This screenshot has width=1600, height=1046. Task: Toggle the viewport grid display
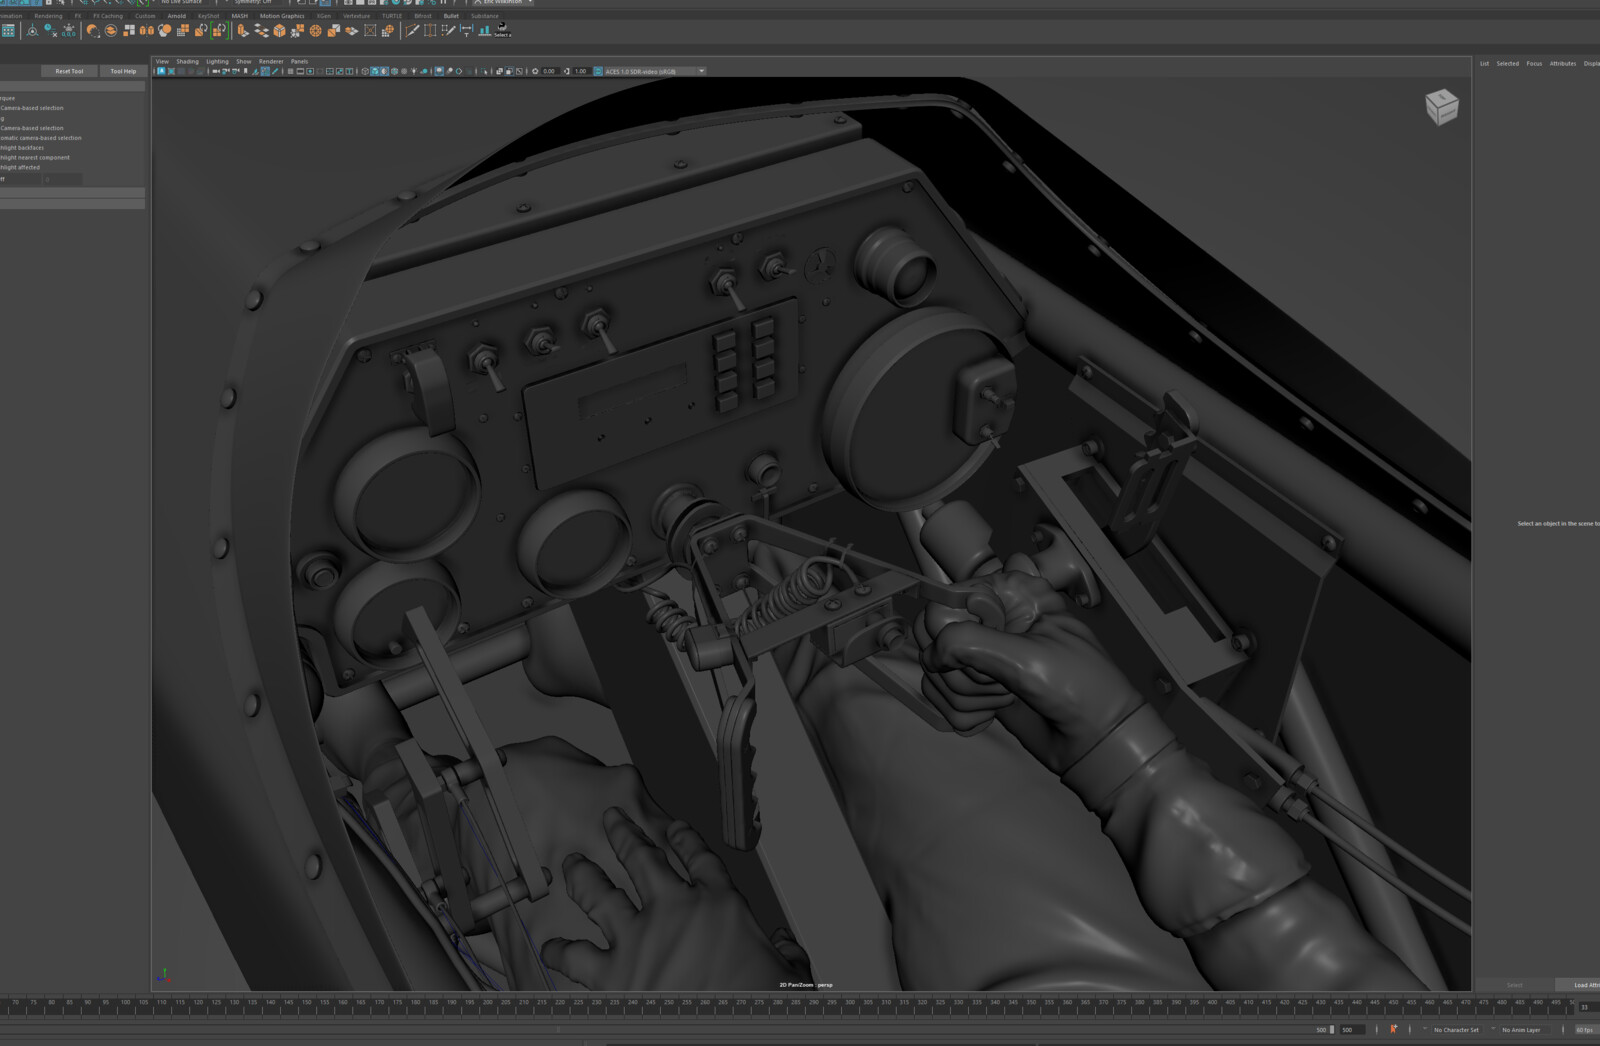[290, 71]
